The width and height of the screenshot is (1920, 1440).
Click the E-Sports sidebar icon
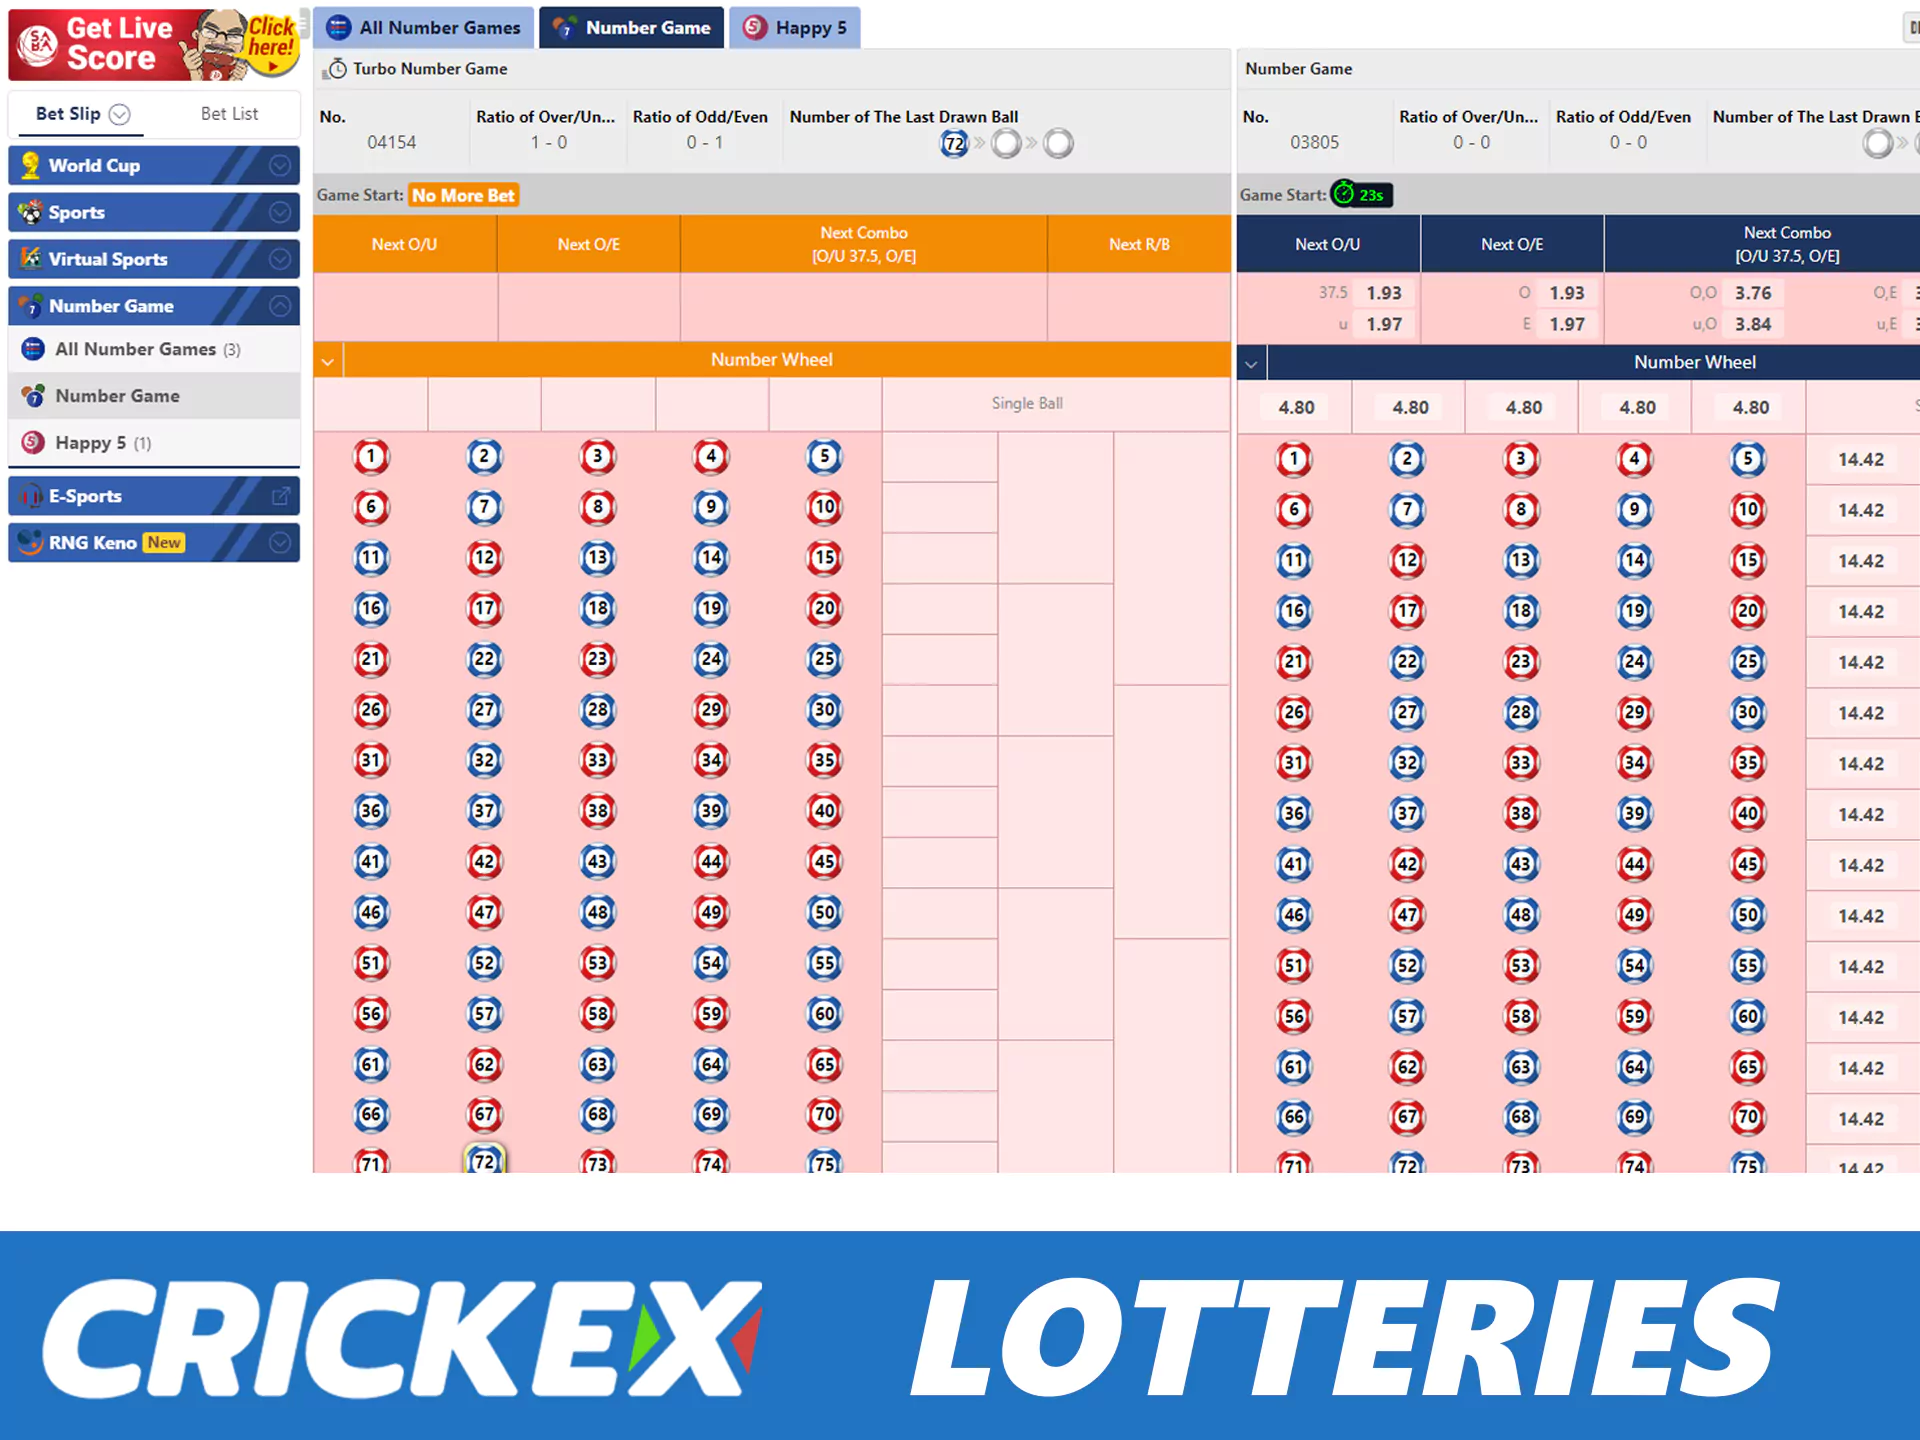point(31,496)
